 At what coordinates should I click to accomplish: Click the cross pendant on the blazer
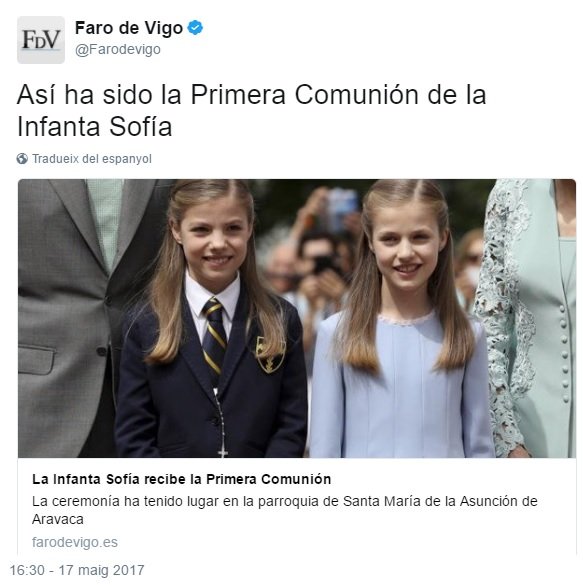[223, 453]
